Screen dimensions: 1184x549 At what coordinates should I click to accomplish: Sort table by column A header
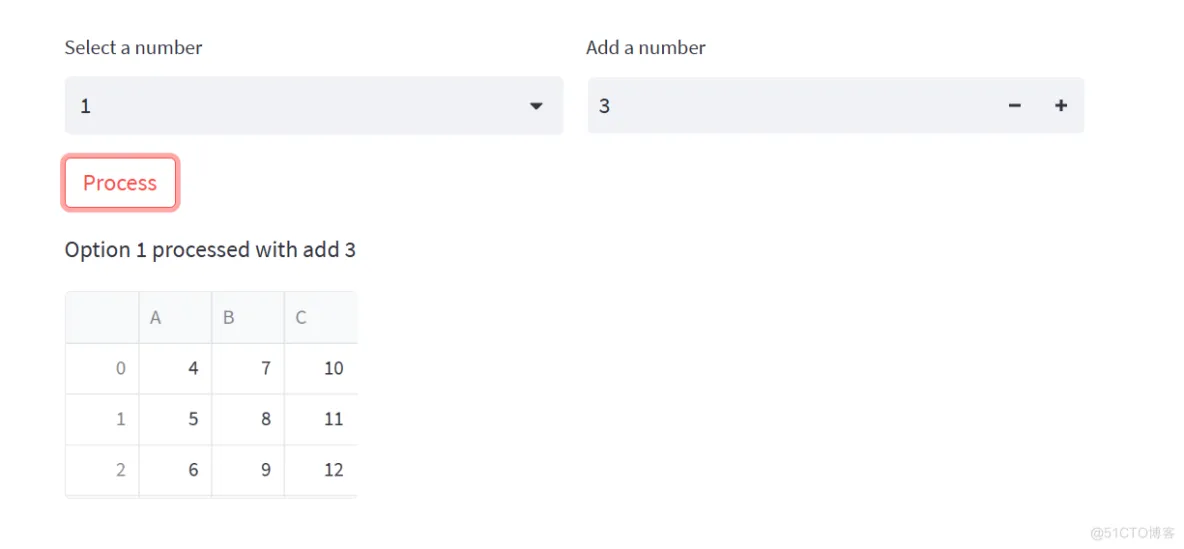pos(175,318)
